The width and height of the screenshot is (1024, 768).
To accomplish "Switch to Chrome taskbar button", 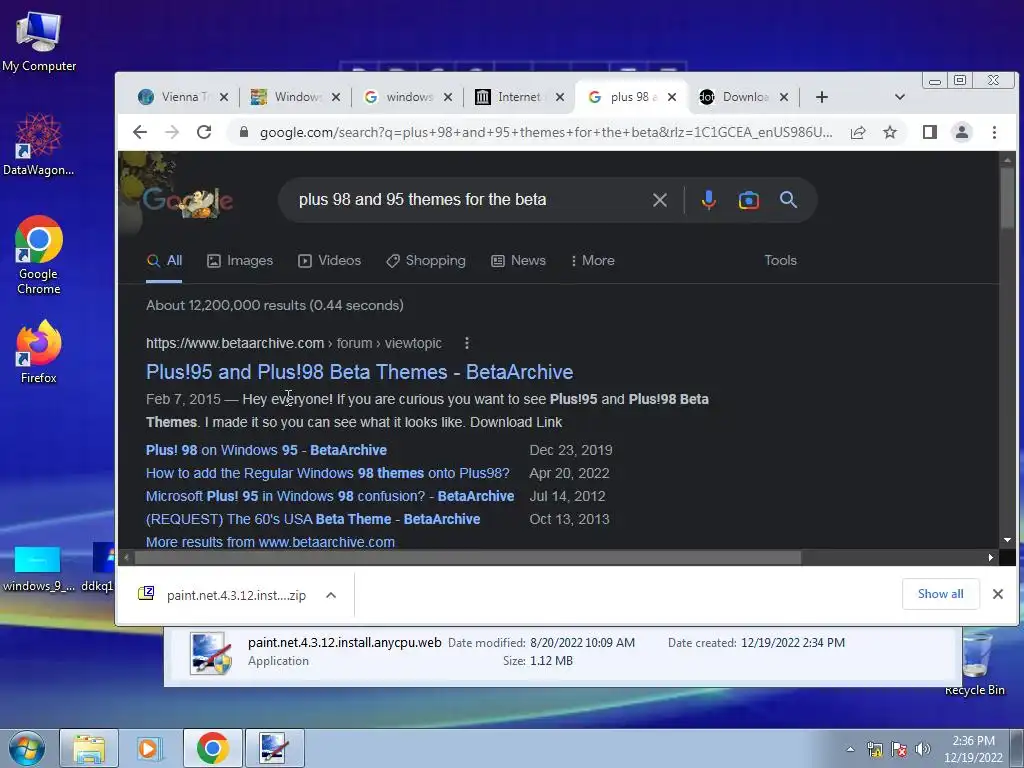I will coord(212,748).
